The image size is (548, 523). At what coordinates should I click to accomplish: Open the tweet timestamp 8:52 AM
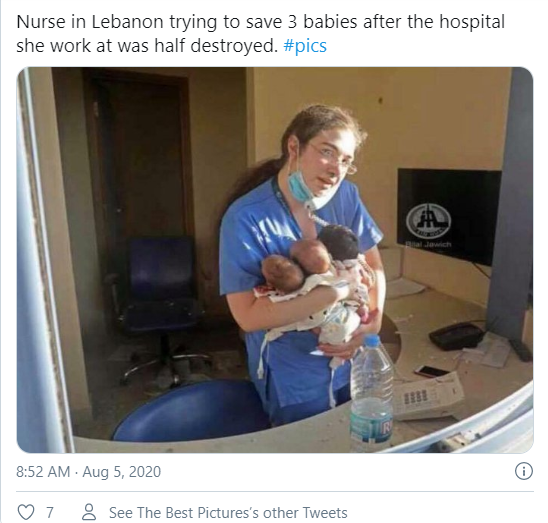pos(43,472)
